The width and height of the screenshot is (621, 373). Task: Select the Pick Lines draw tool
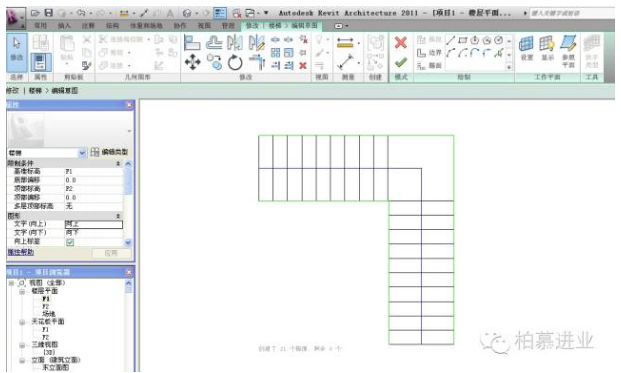tap(499, 53)
